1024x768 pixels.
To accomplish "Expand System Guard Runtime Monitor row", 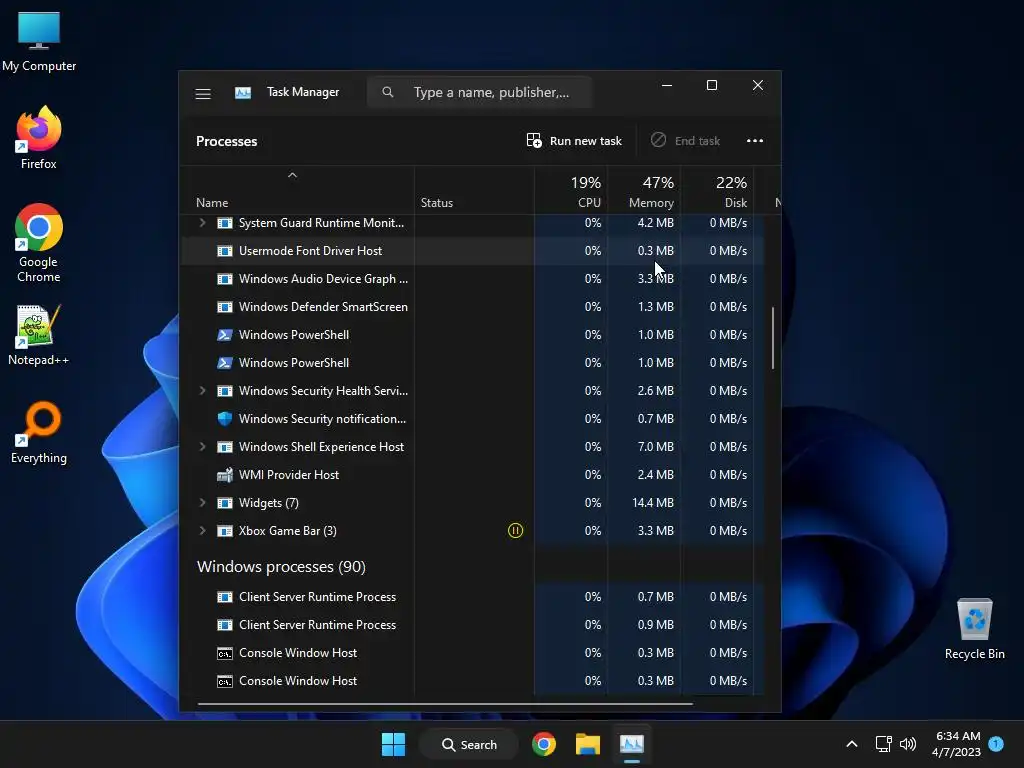I will pyautogui.click(x=202, y=223).
